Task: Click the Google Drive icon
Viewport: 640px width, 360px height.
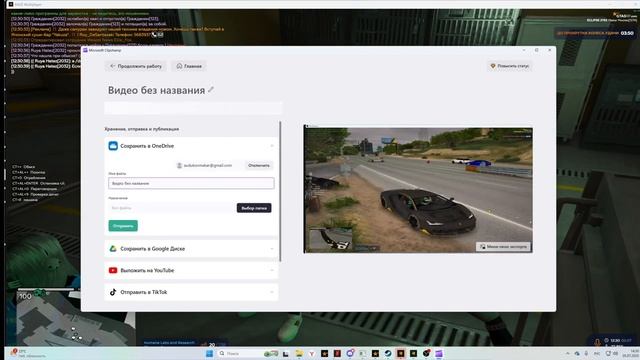Action: point(113,249)
